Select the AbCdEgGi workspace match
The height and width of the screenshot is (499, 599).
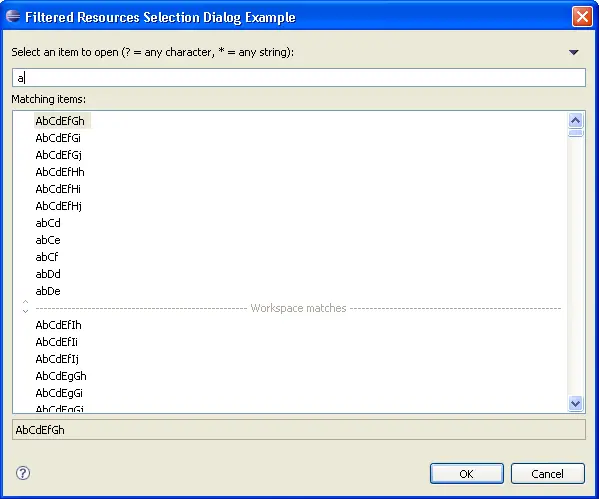[x=59, y=393]
